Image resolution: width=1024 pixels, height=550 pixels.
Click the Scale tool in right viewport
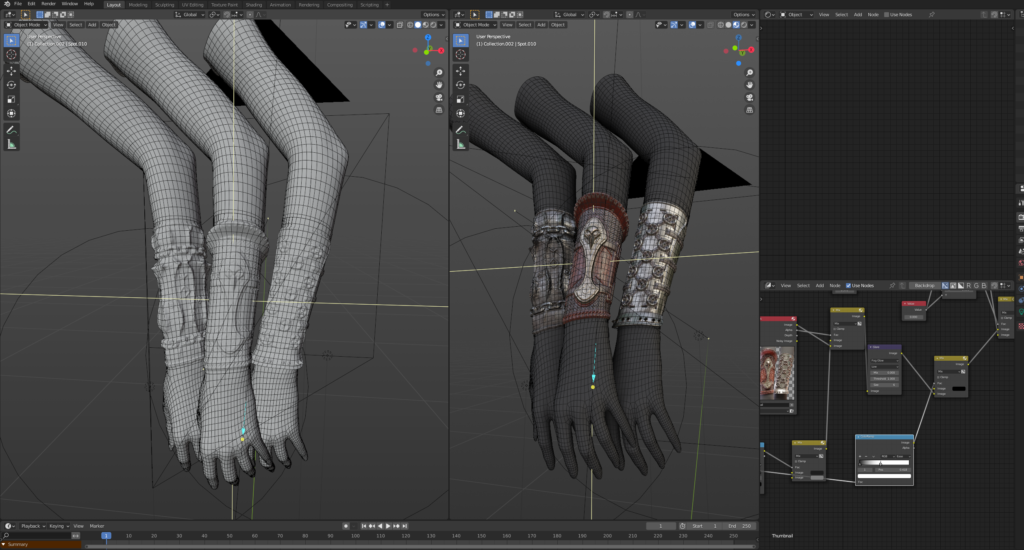pos(460,100)
